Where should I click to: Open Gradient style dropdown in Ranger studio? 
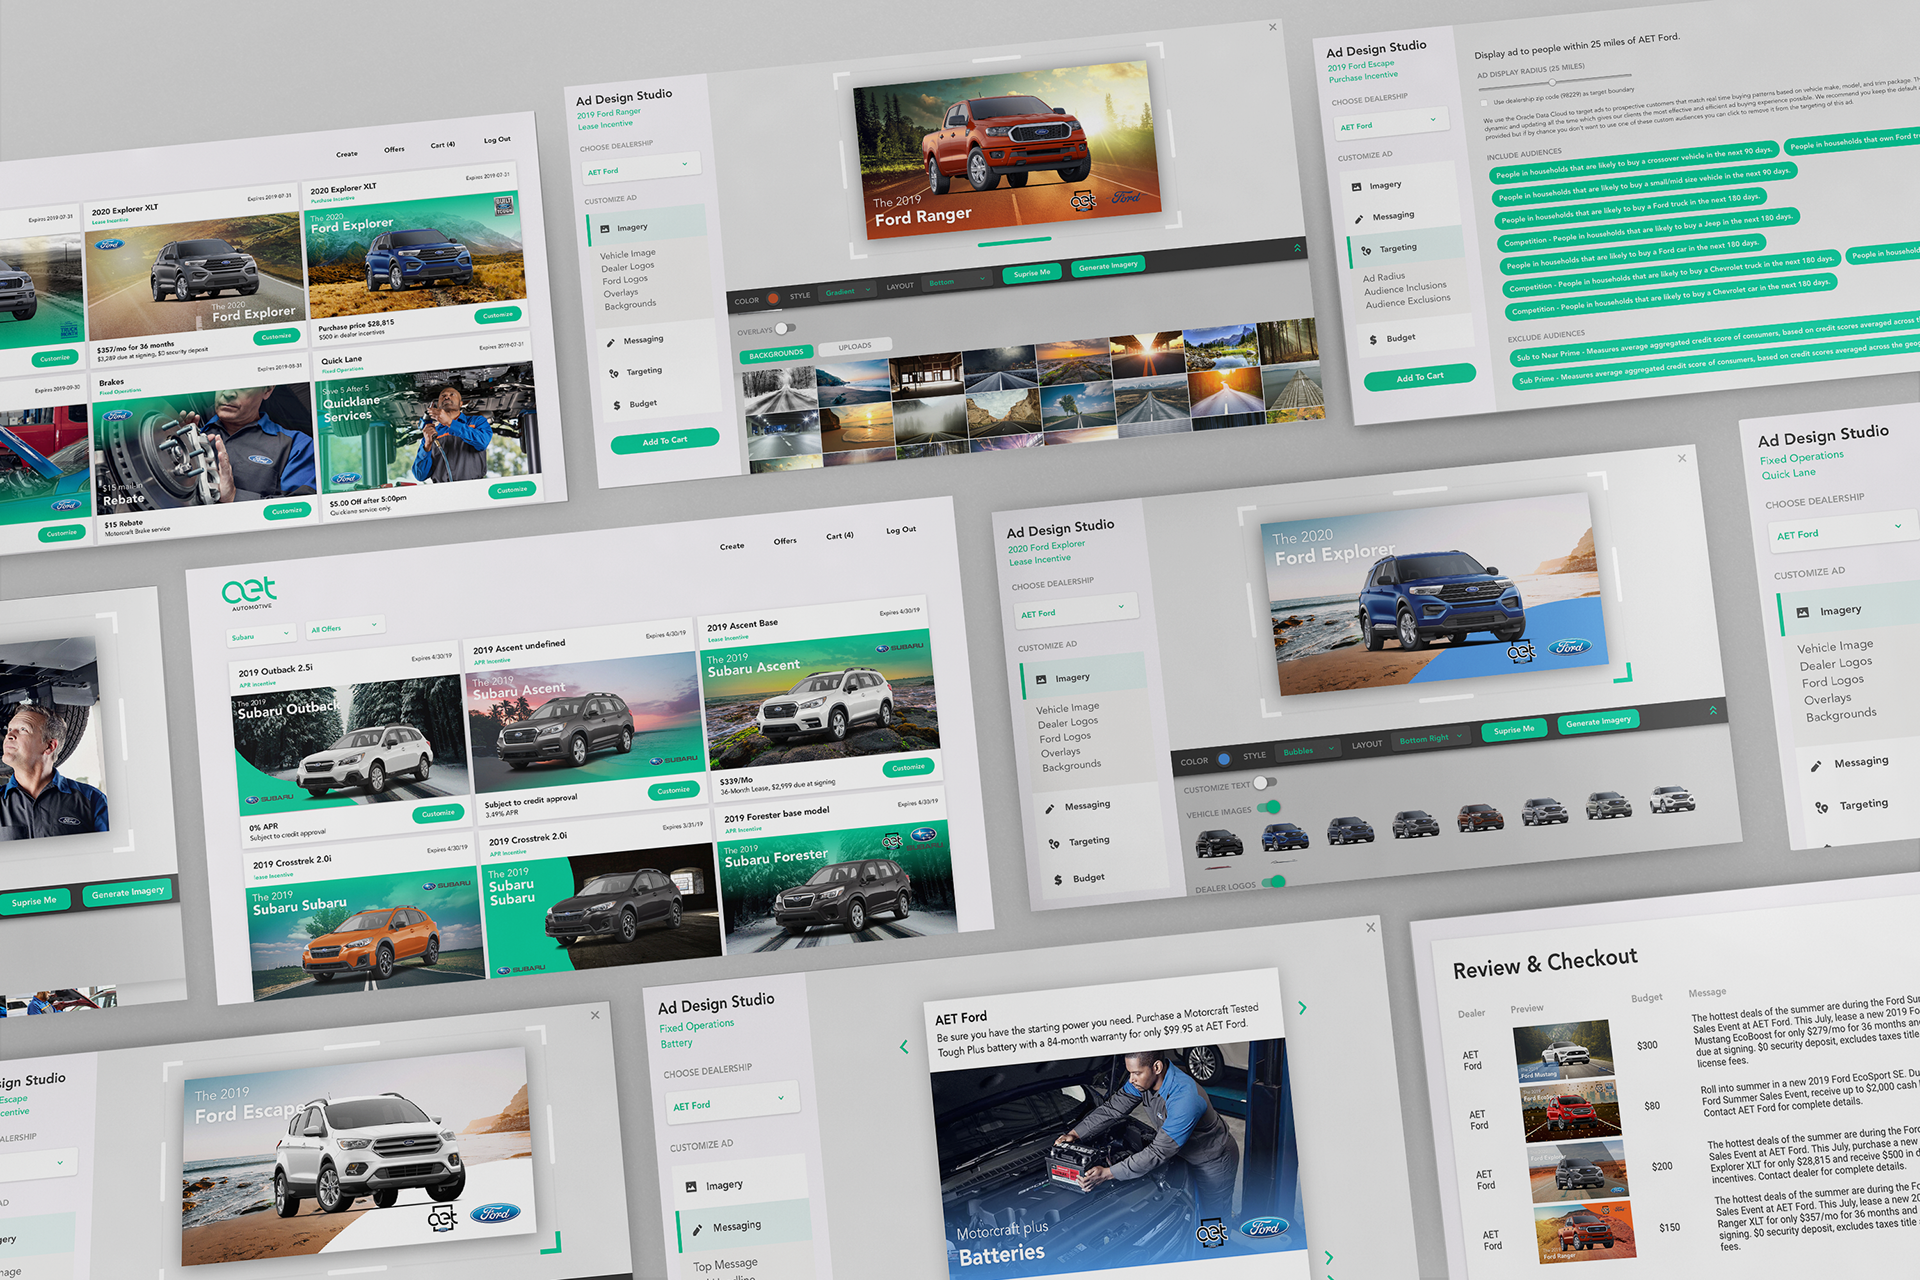[848, 291]
